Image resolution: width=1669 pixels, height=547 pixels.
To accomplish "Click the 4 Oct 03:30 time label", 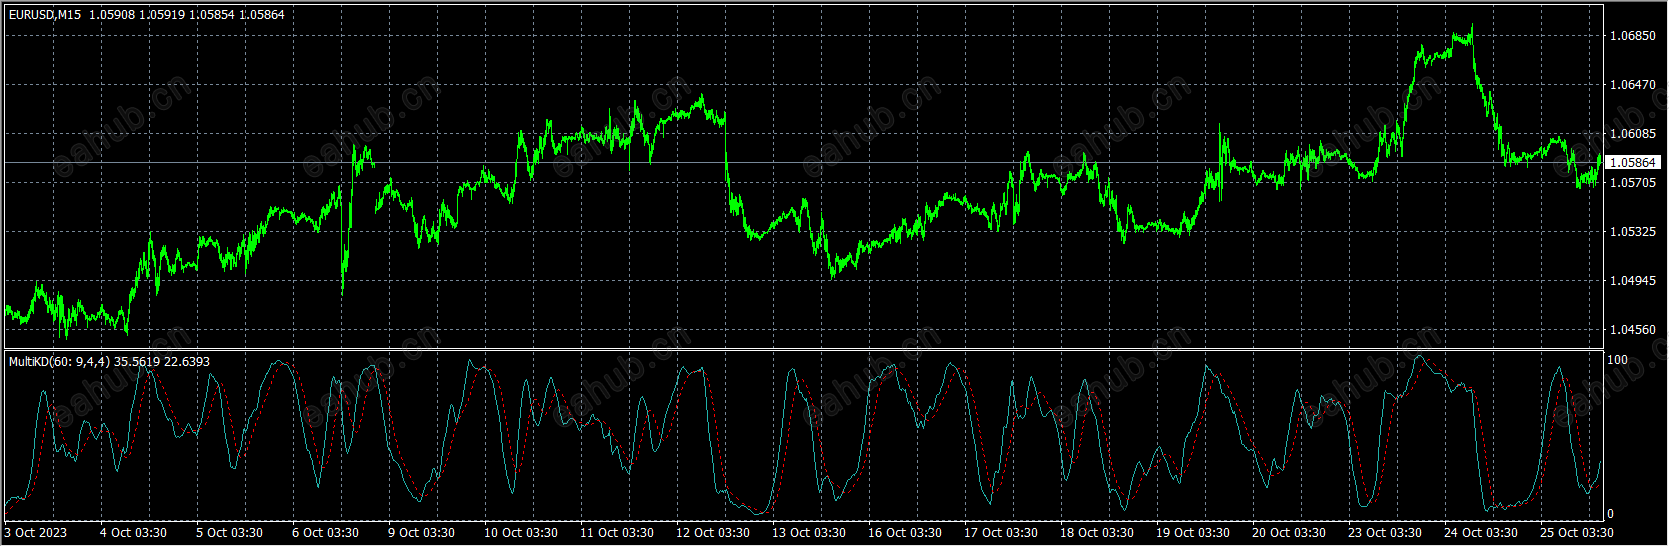I will click(133, 533).
